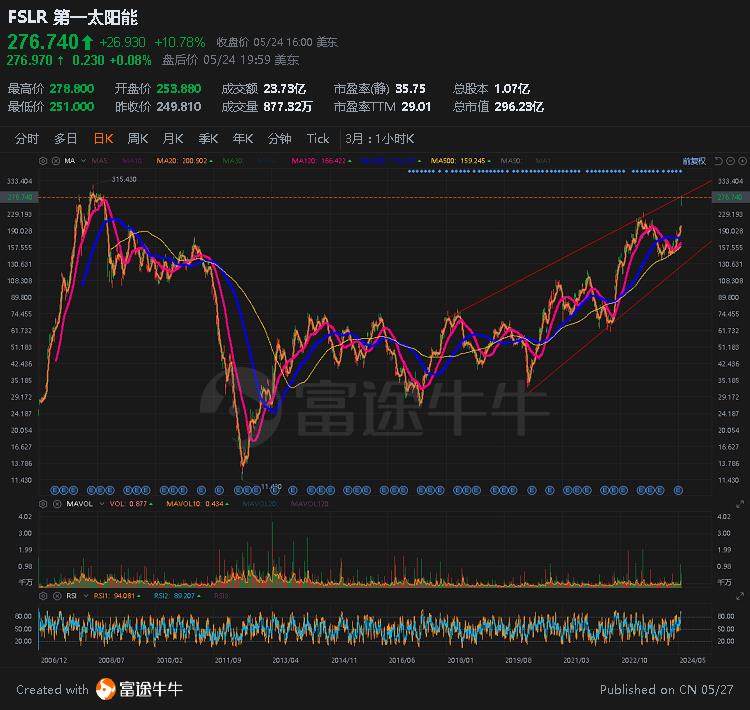Toggle the MA5 line legend
Image resolution: width=750 pixels, height=710 pixels.
pos(100,161)
